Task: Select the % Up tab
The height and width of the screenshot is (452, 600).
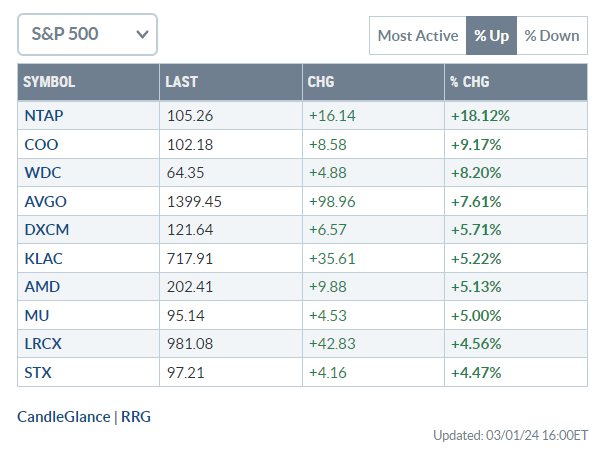Action: point(491,36)
